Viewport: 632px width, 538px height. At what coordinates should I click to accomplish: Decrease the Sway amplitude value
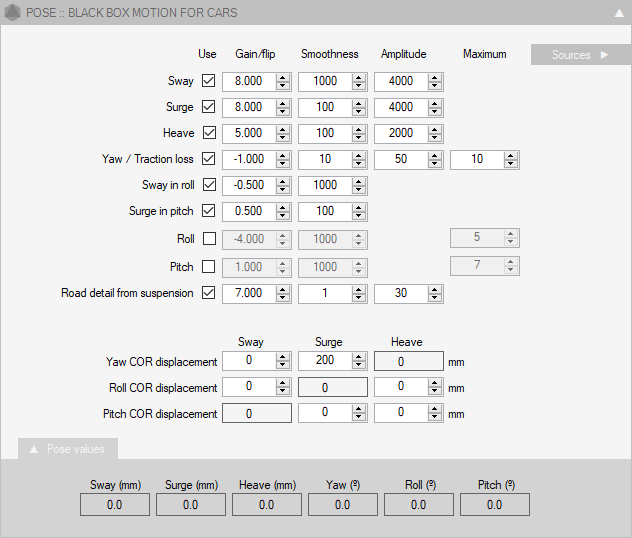tap(434, 85)
